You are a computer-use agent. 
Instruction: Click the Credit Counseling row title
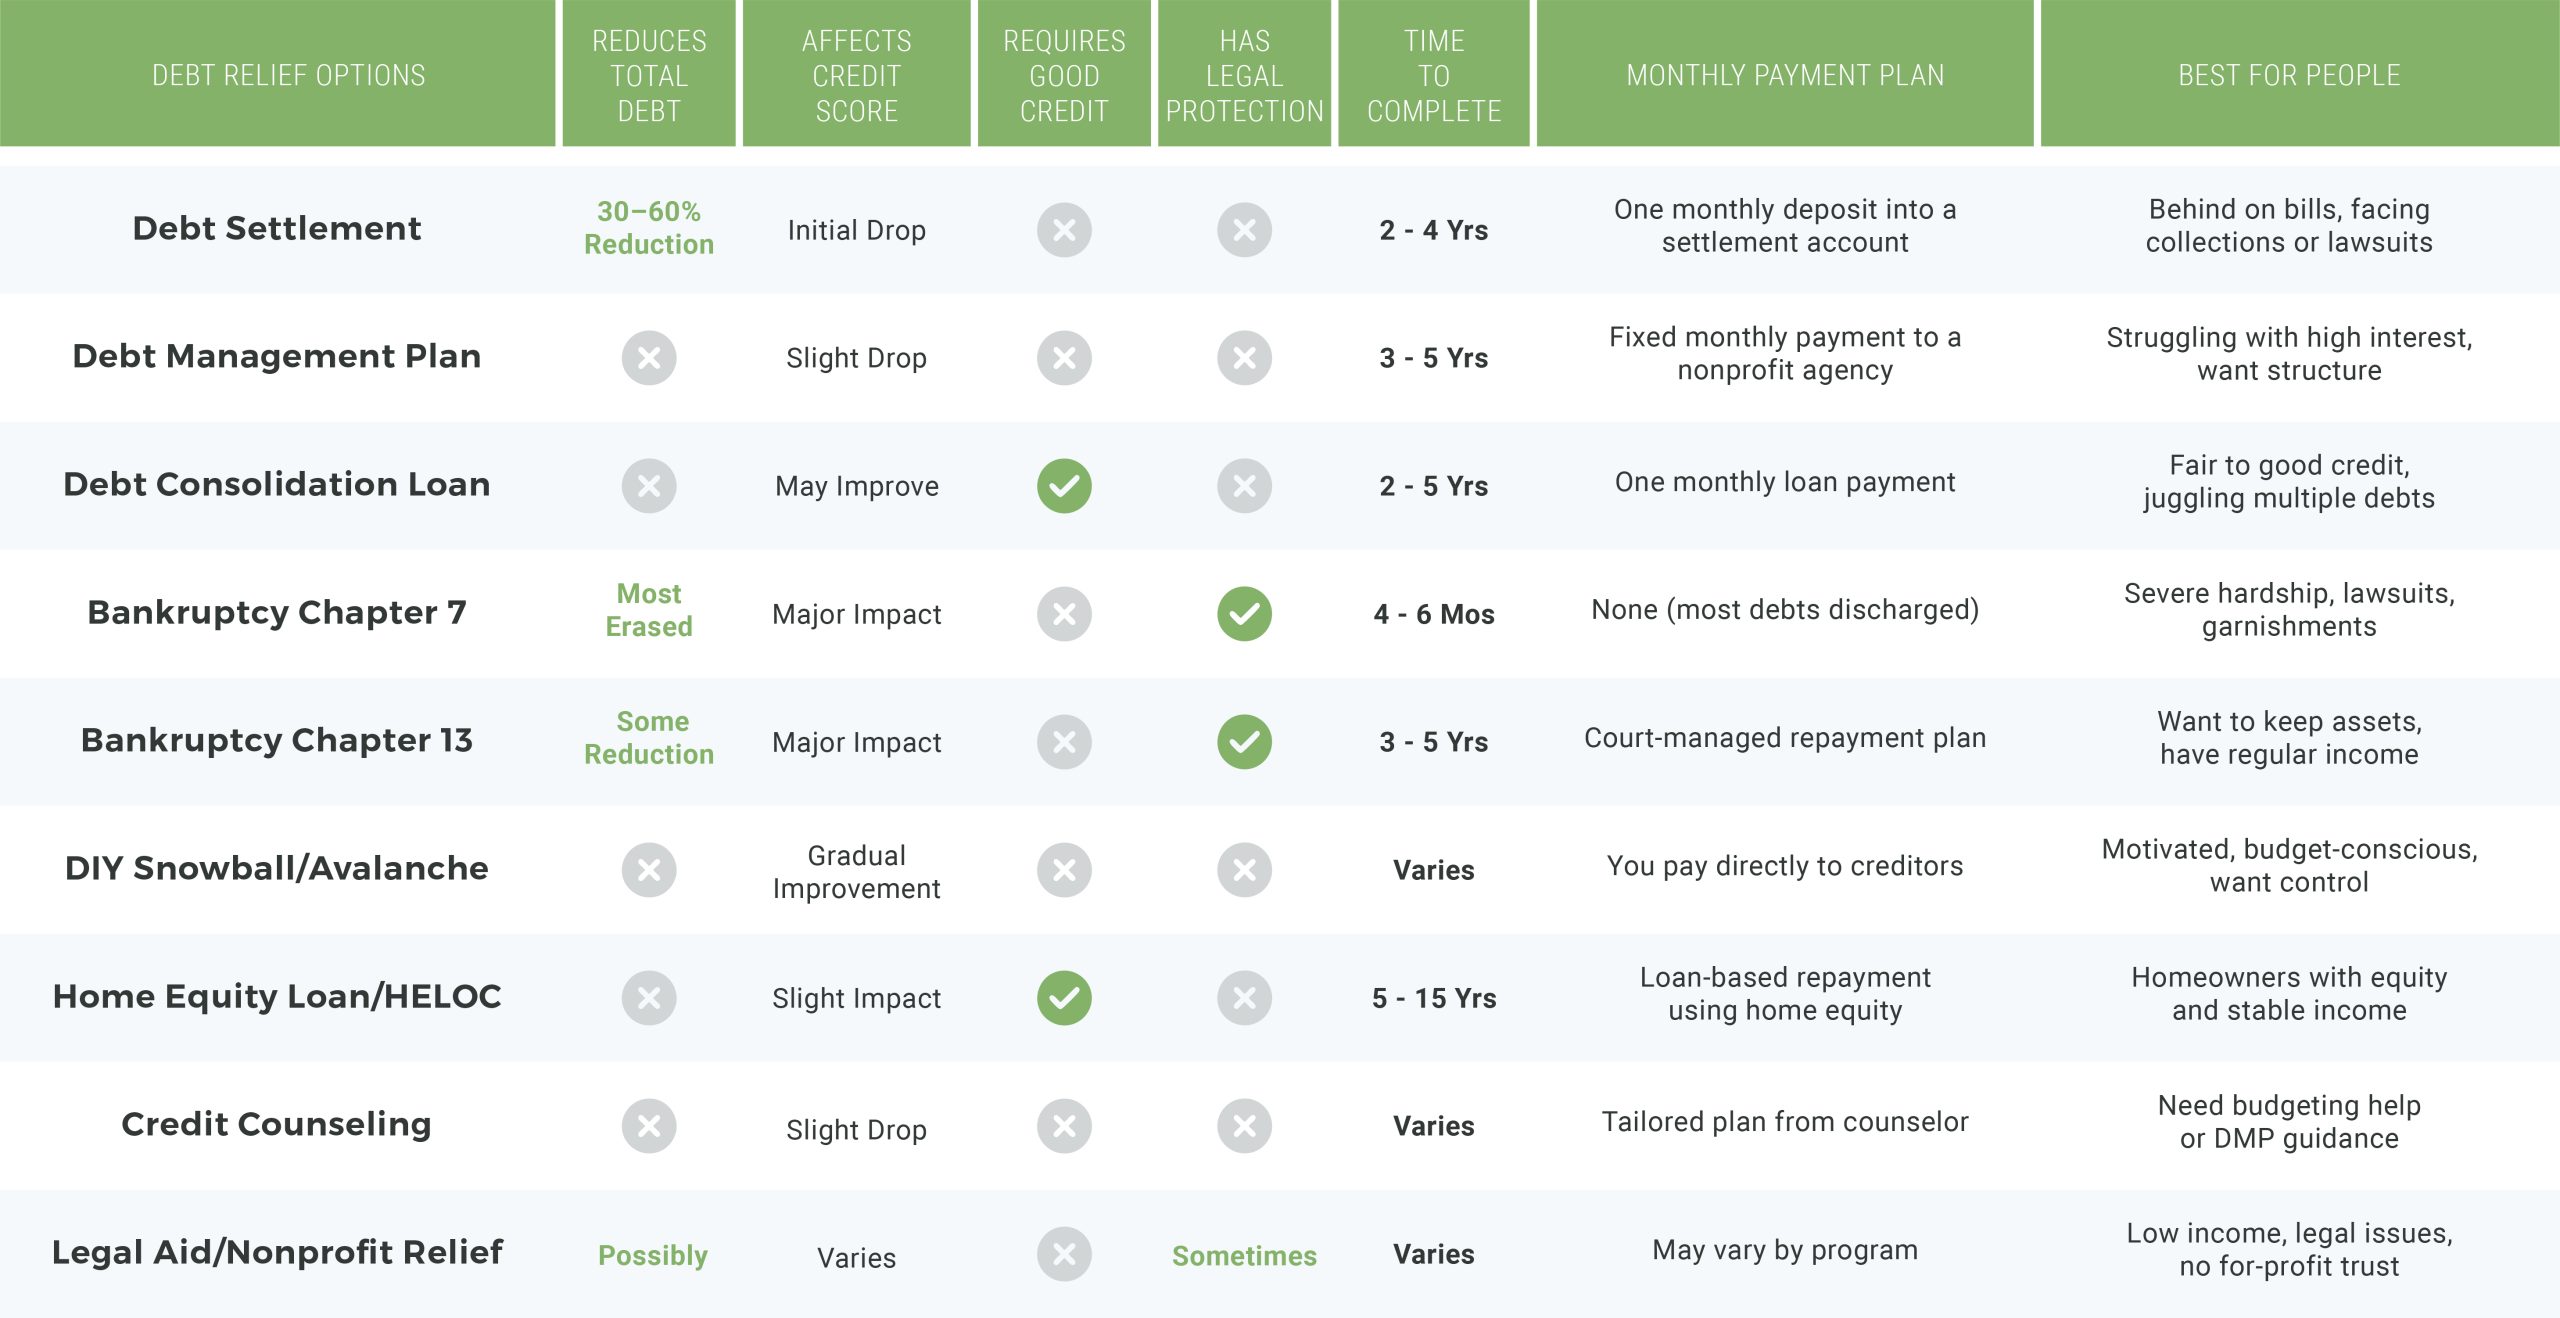277,1124
